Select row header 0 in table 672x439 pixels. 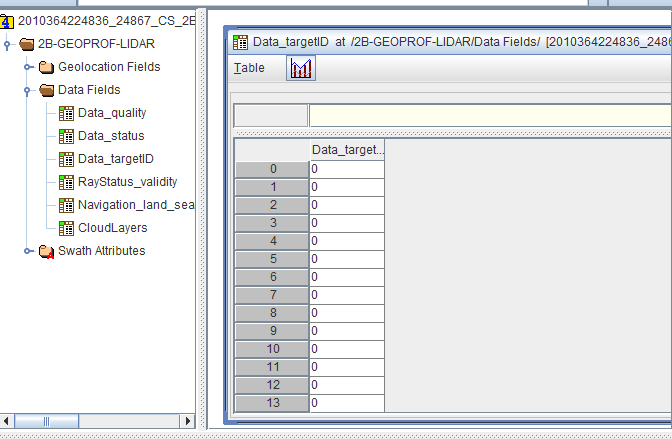272,169
